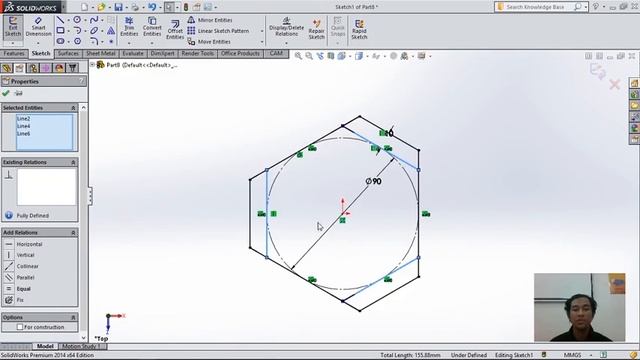Viewport: 640px width, 360px height.
Task: Select Line2 in Selected Entities
Action: tap(23, 119)
